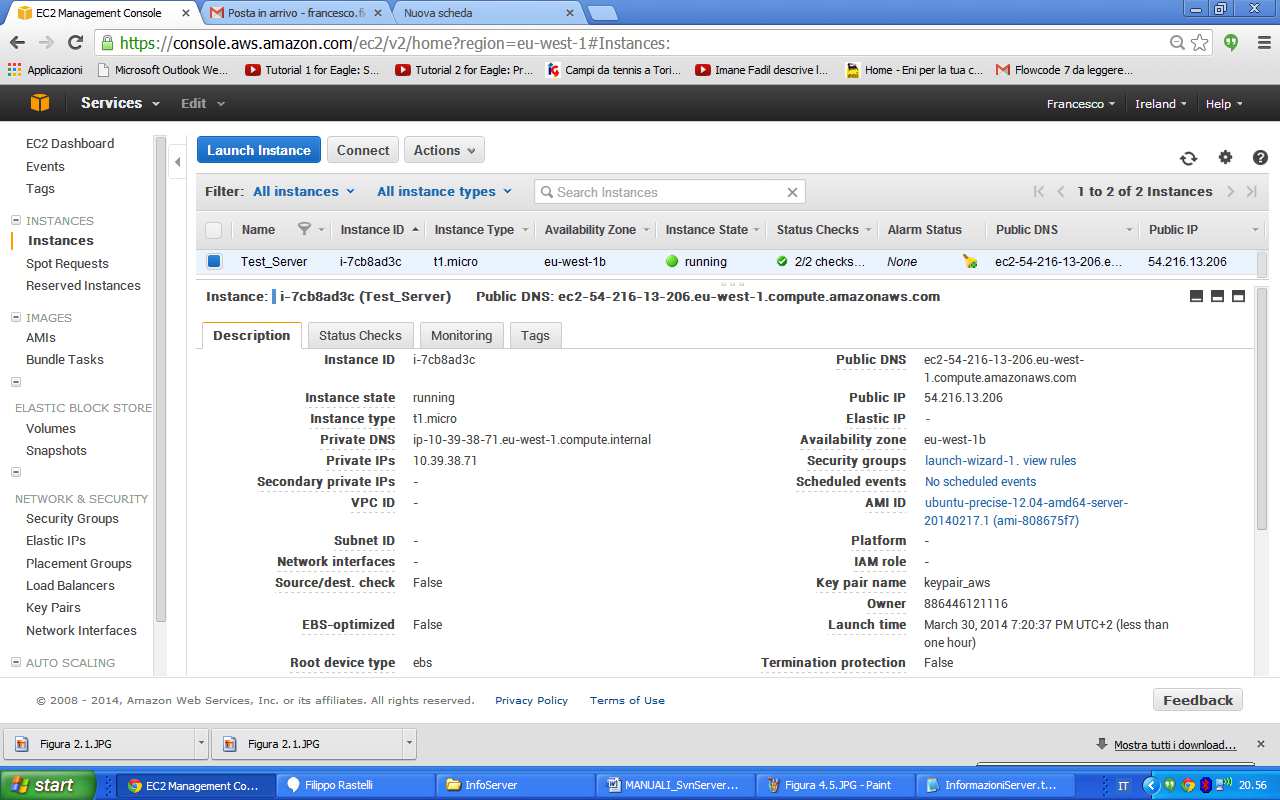
Task: Open the Ireland region selector
Action: coord(1161,104)
